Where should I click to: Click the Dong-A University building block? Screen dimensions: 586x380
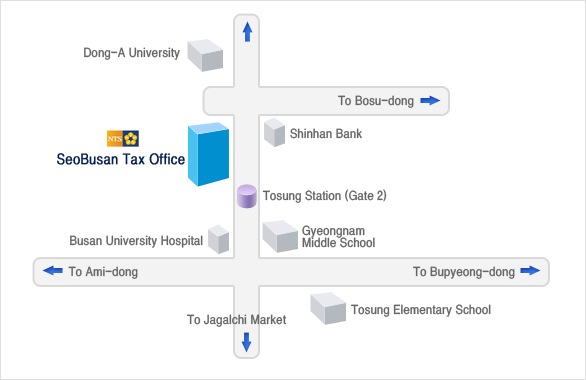tap(205, 55)
